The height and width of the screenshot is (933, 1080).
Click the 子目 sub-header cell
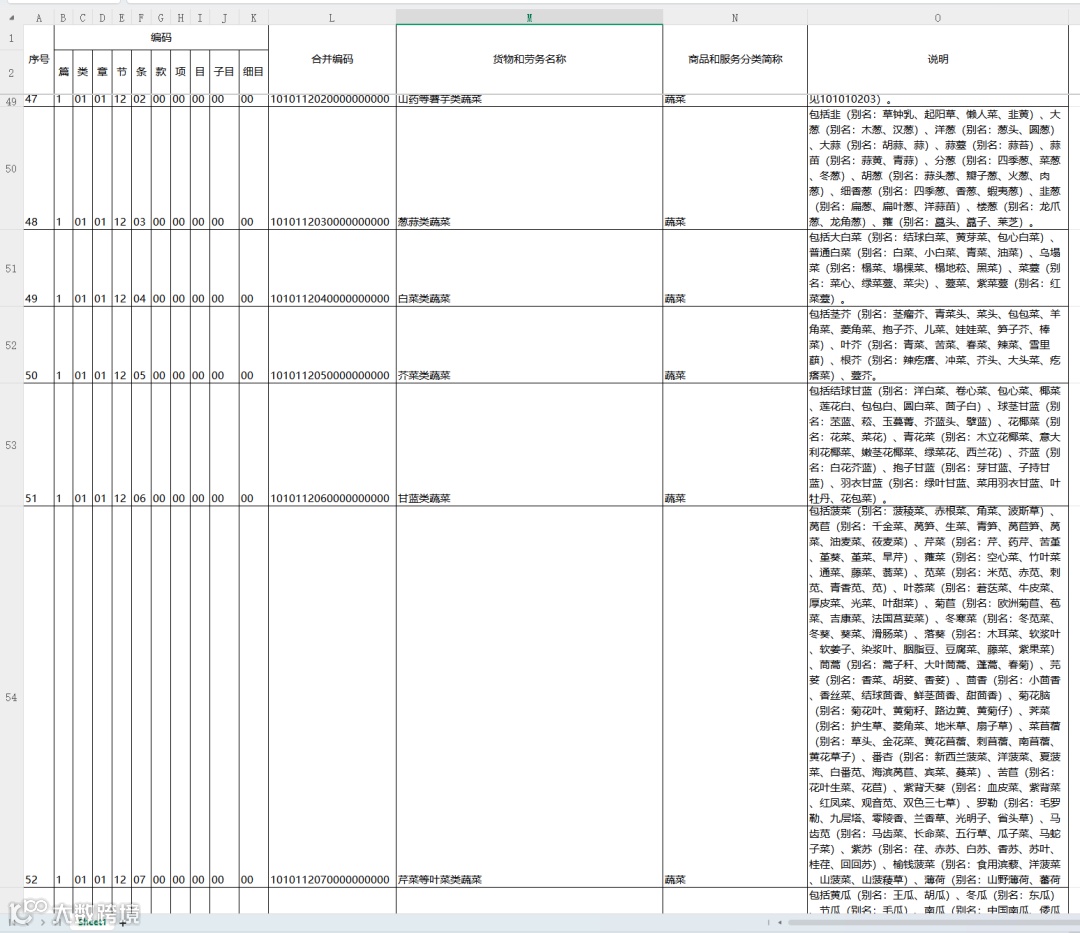click(224, 72)
